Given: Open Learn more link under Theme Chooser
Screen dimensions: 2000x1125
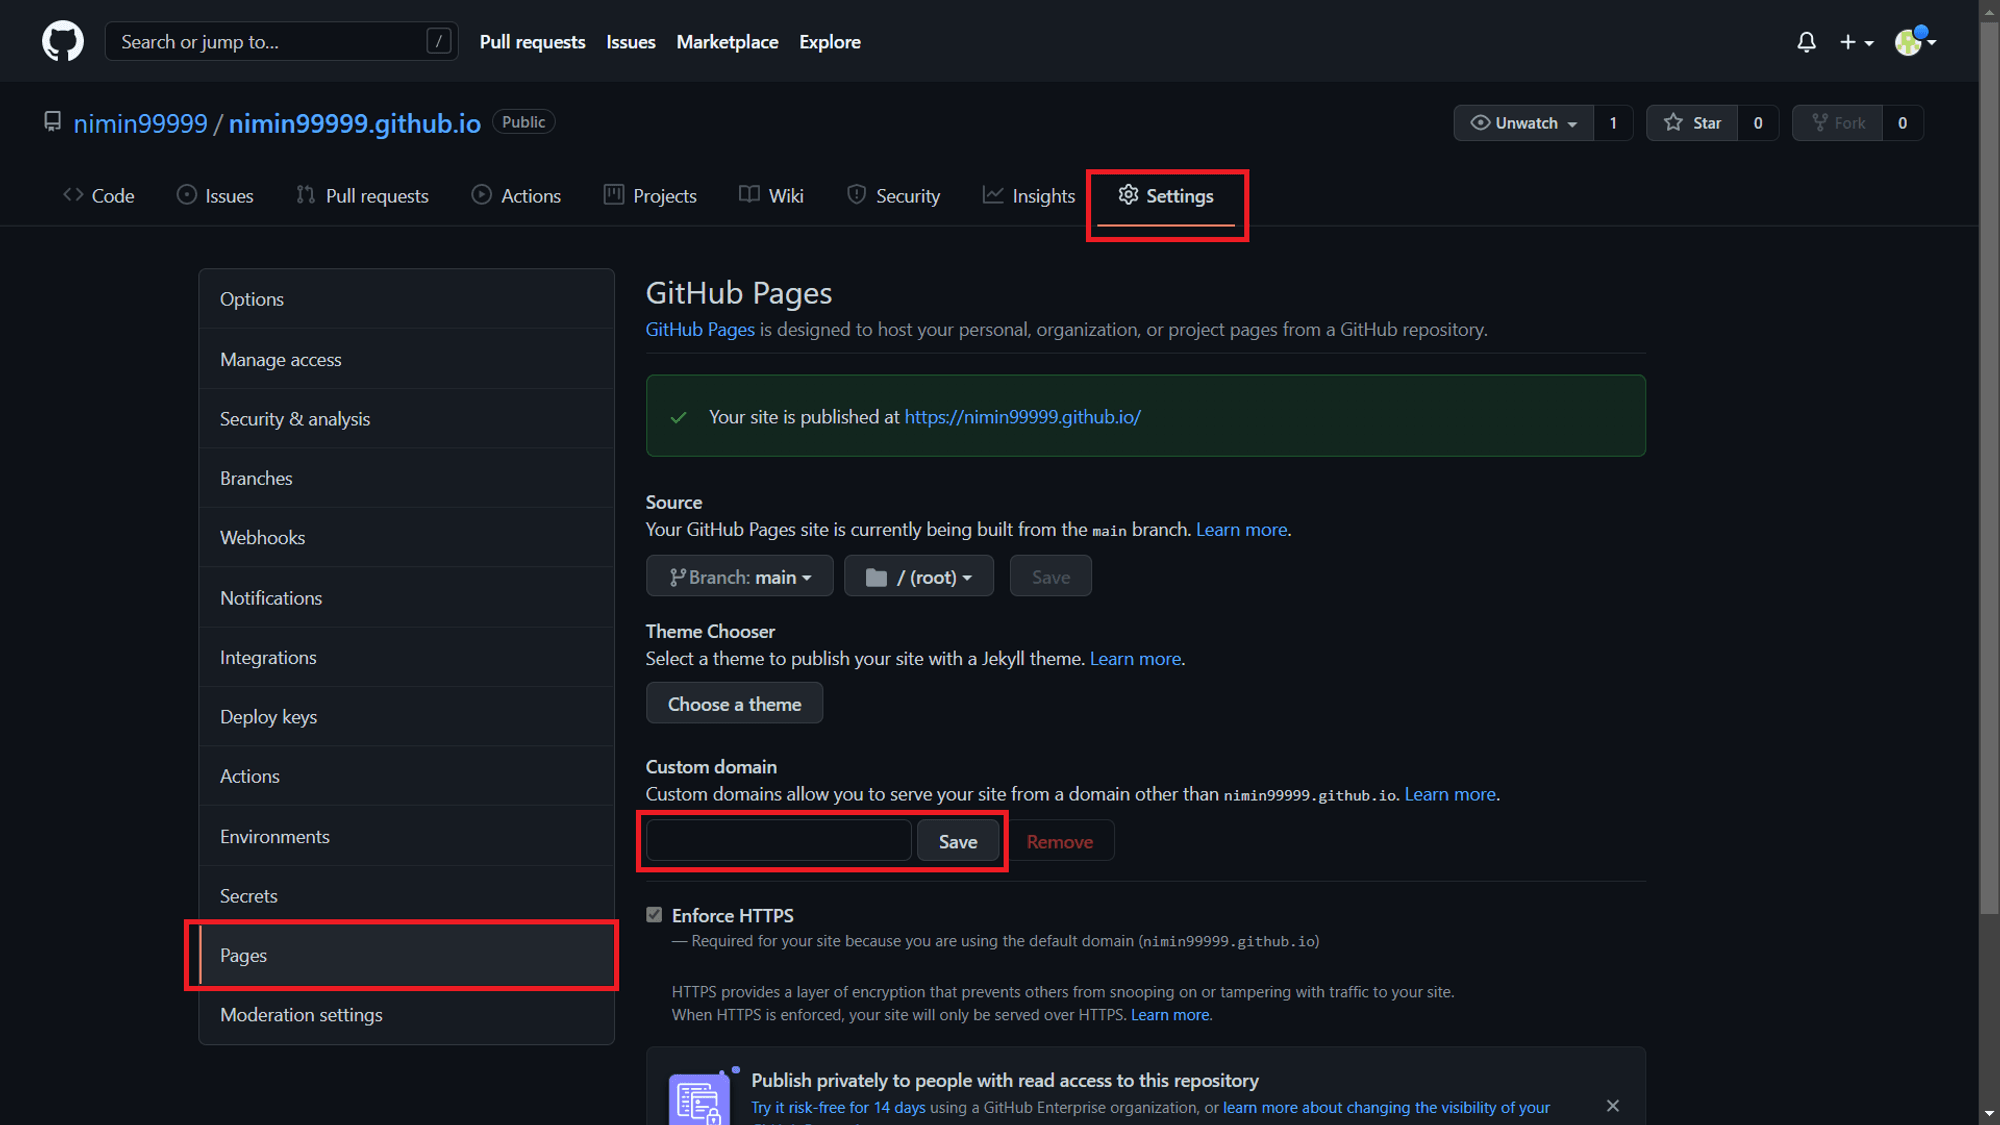Looking at the screenshot, I should (1135, 658).
